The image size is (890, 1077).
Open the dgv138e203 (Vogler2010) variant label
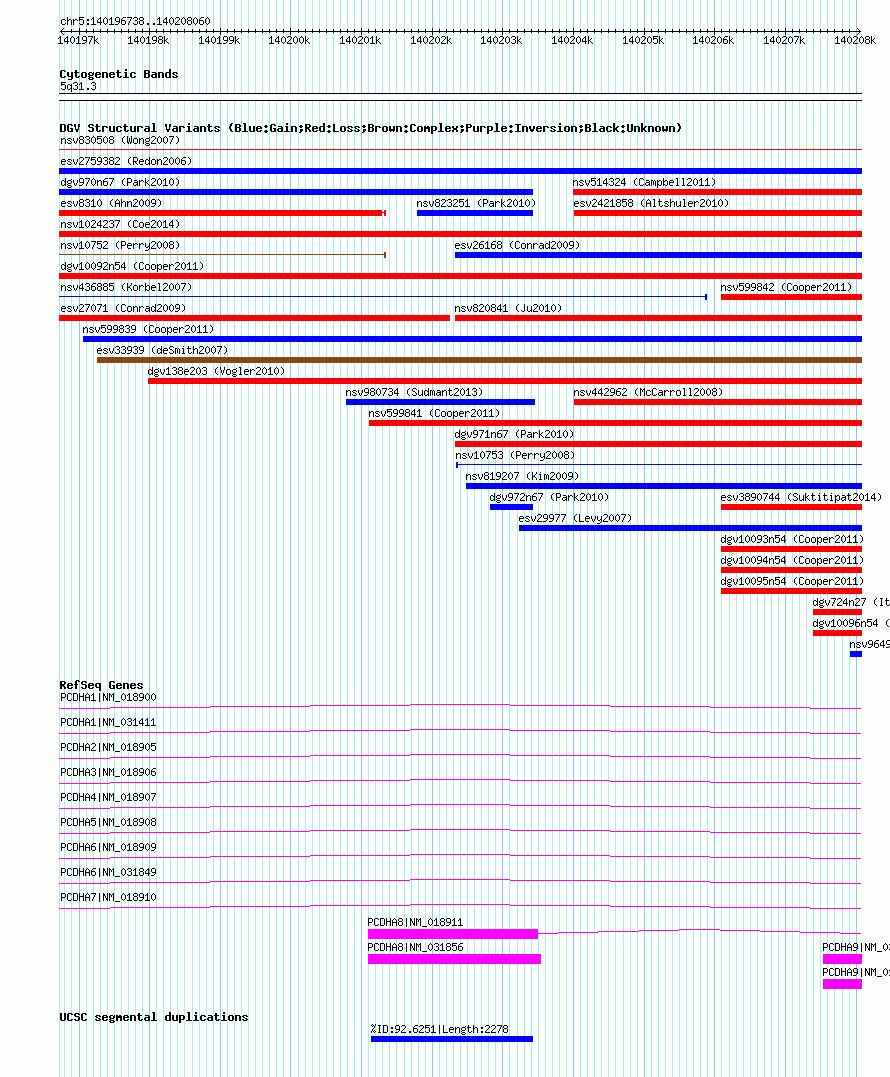coord(216,371)
